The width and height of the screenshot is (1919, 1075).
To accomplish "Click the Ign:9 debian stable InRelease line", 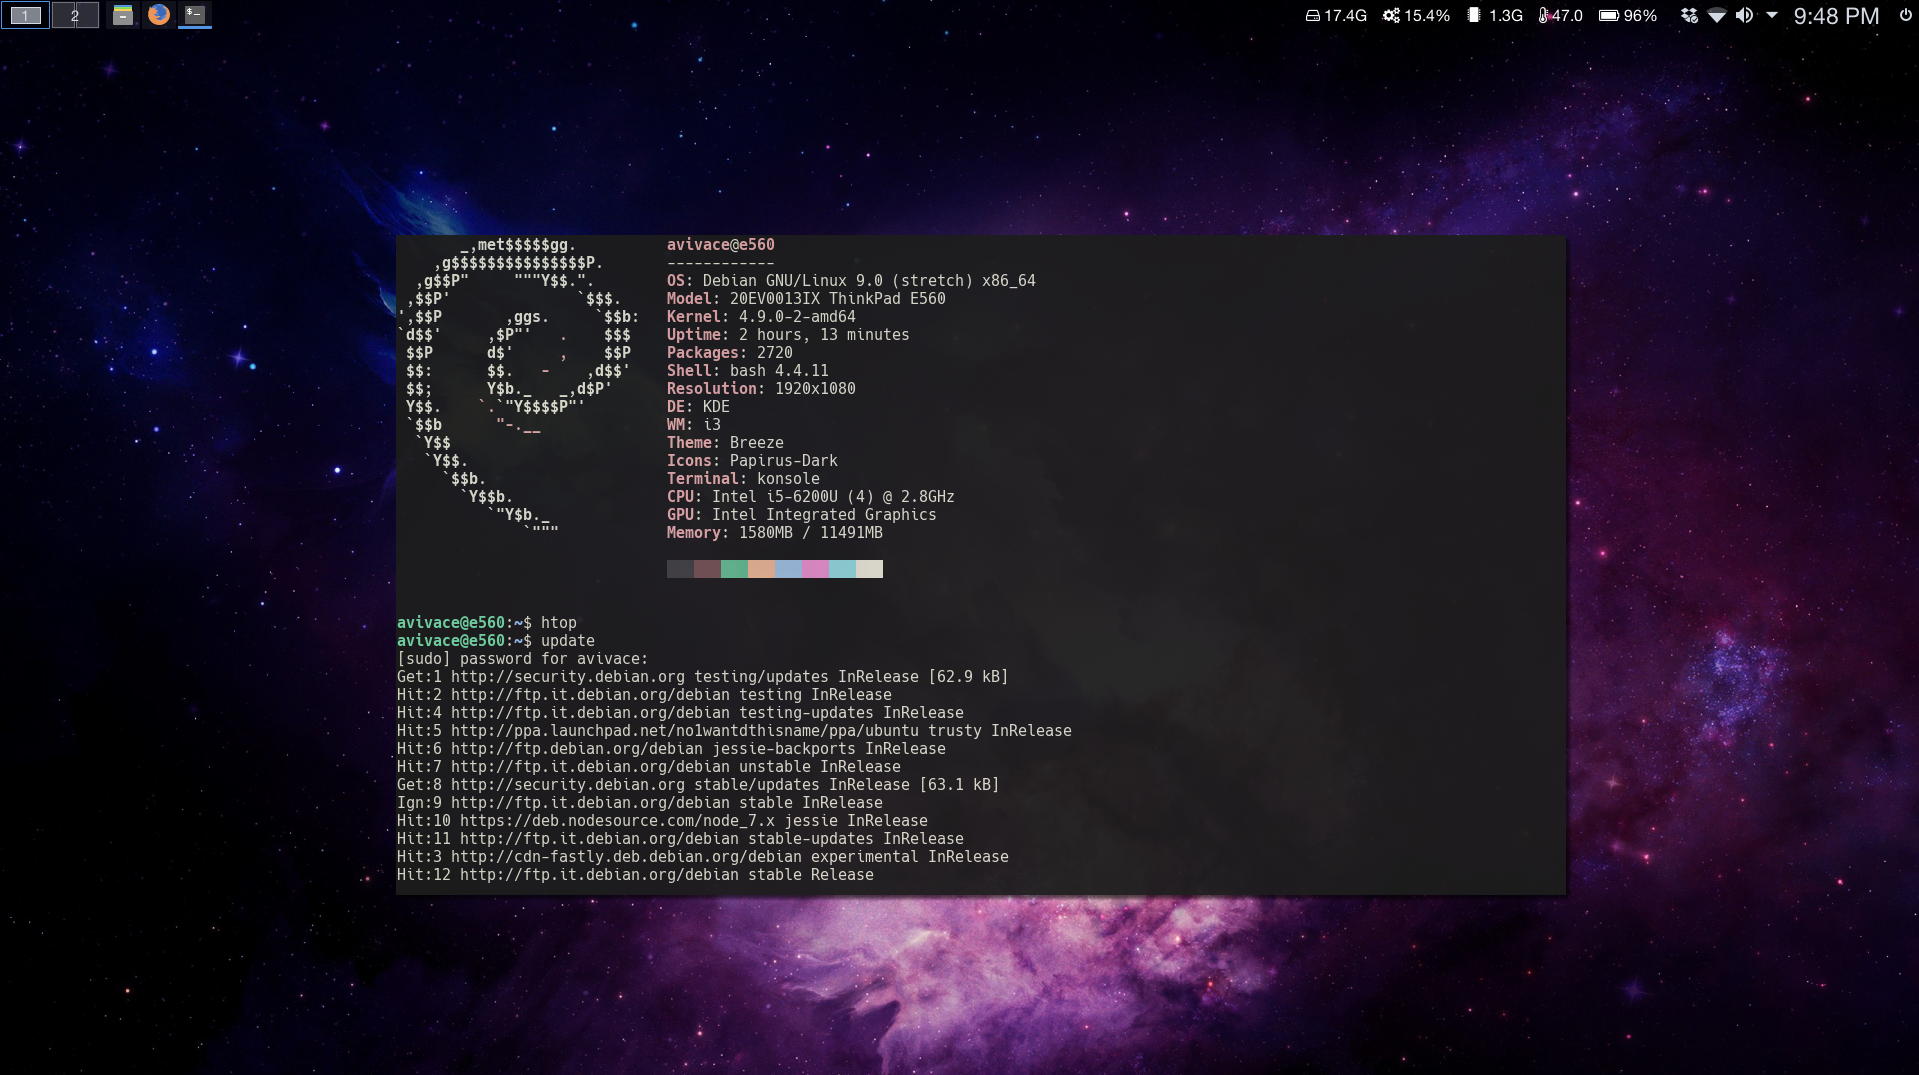I will pyautogui.click(x=640, y=803).
